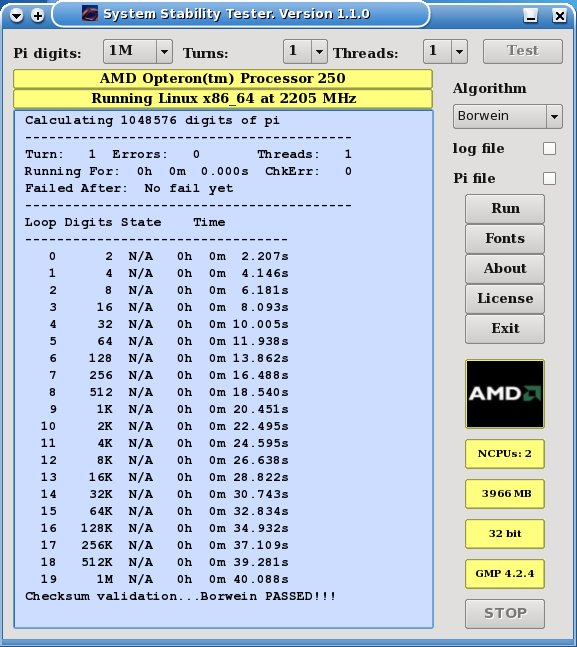Click the 'Running For: 0h 0m 0.000s' text

[137, 171]
